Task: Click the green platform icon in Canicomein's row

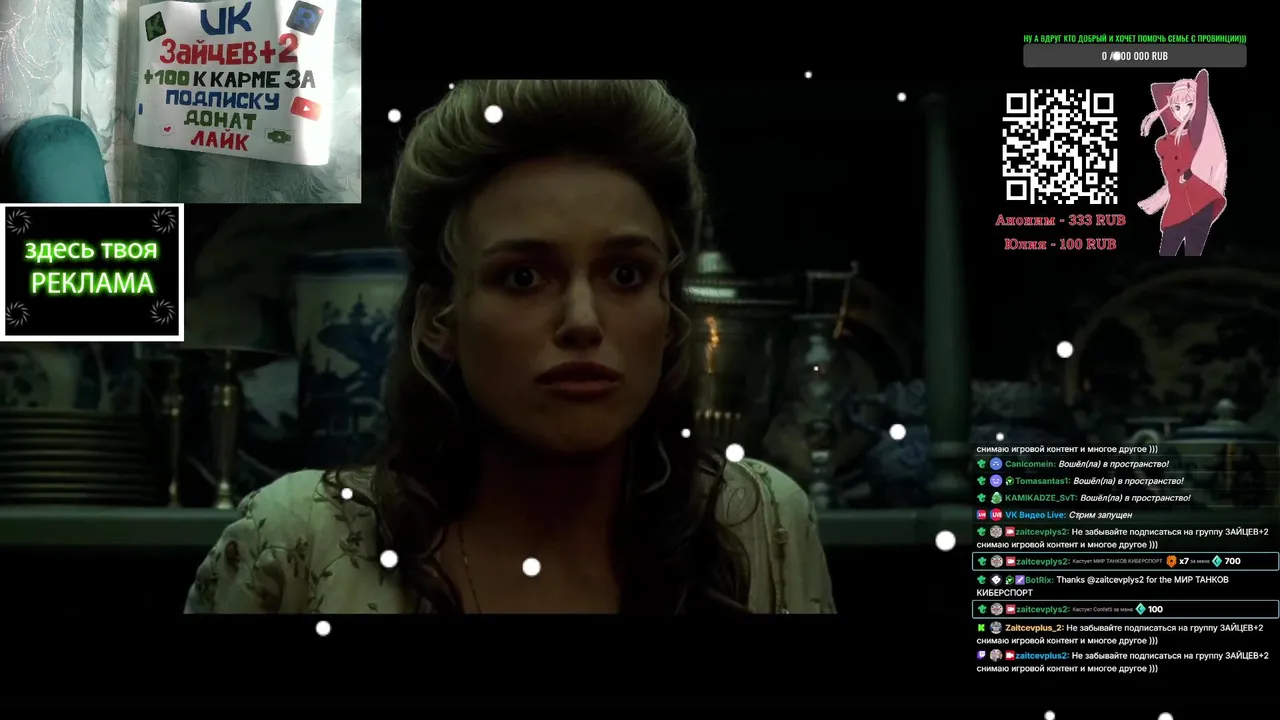Action: 982,464
